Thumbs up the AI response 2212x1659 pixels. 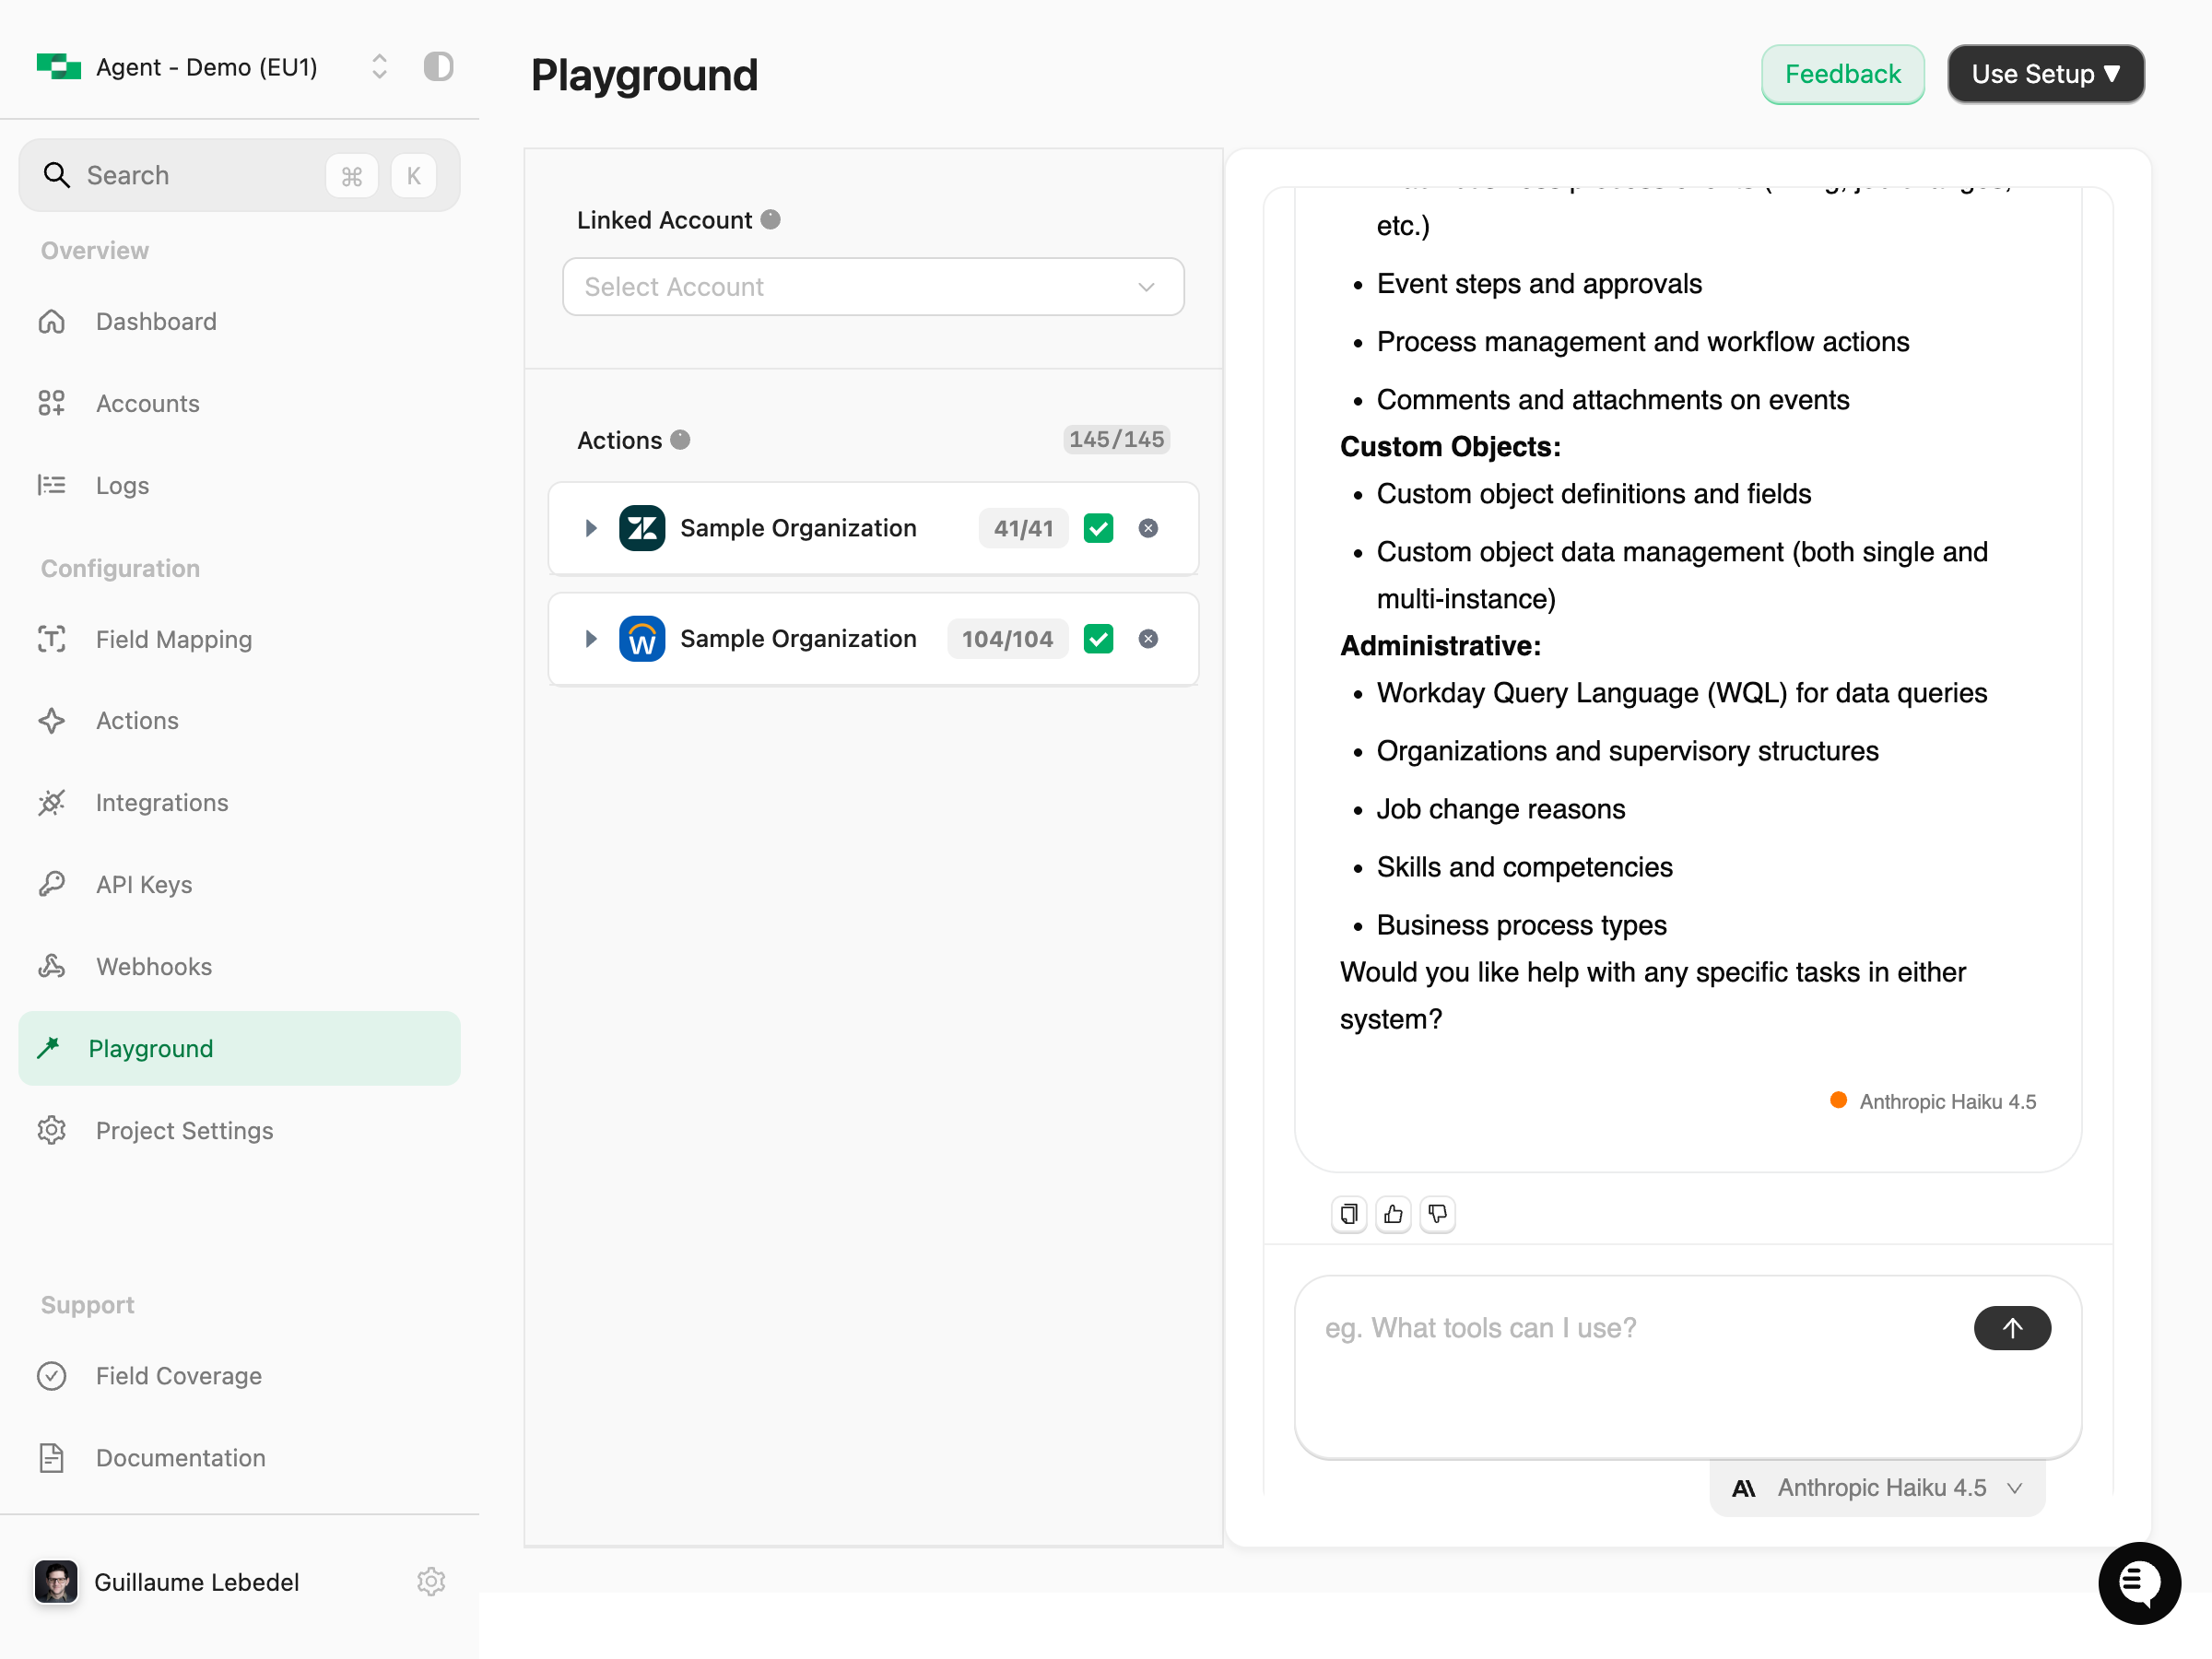coord(1393,1214)
